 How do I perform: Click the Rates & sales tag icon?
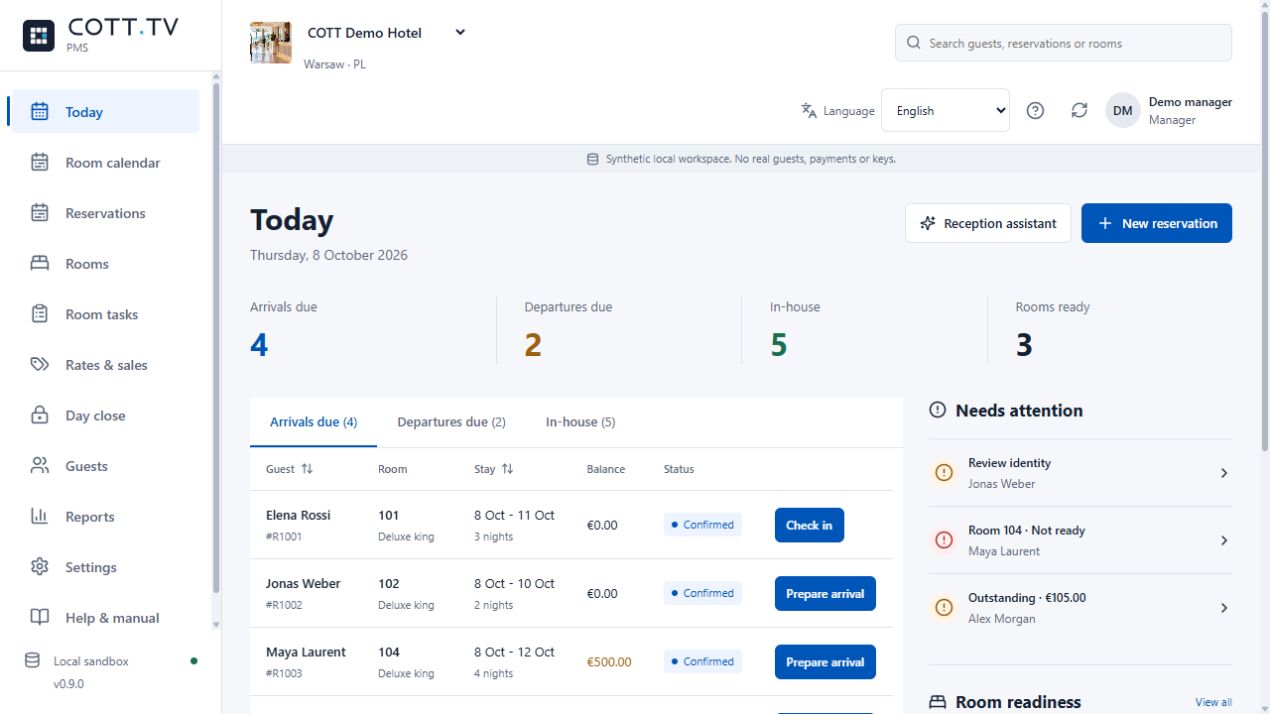coord(40,365)
